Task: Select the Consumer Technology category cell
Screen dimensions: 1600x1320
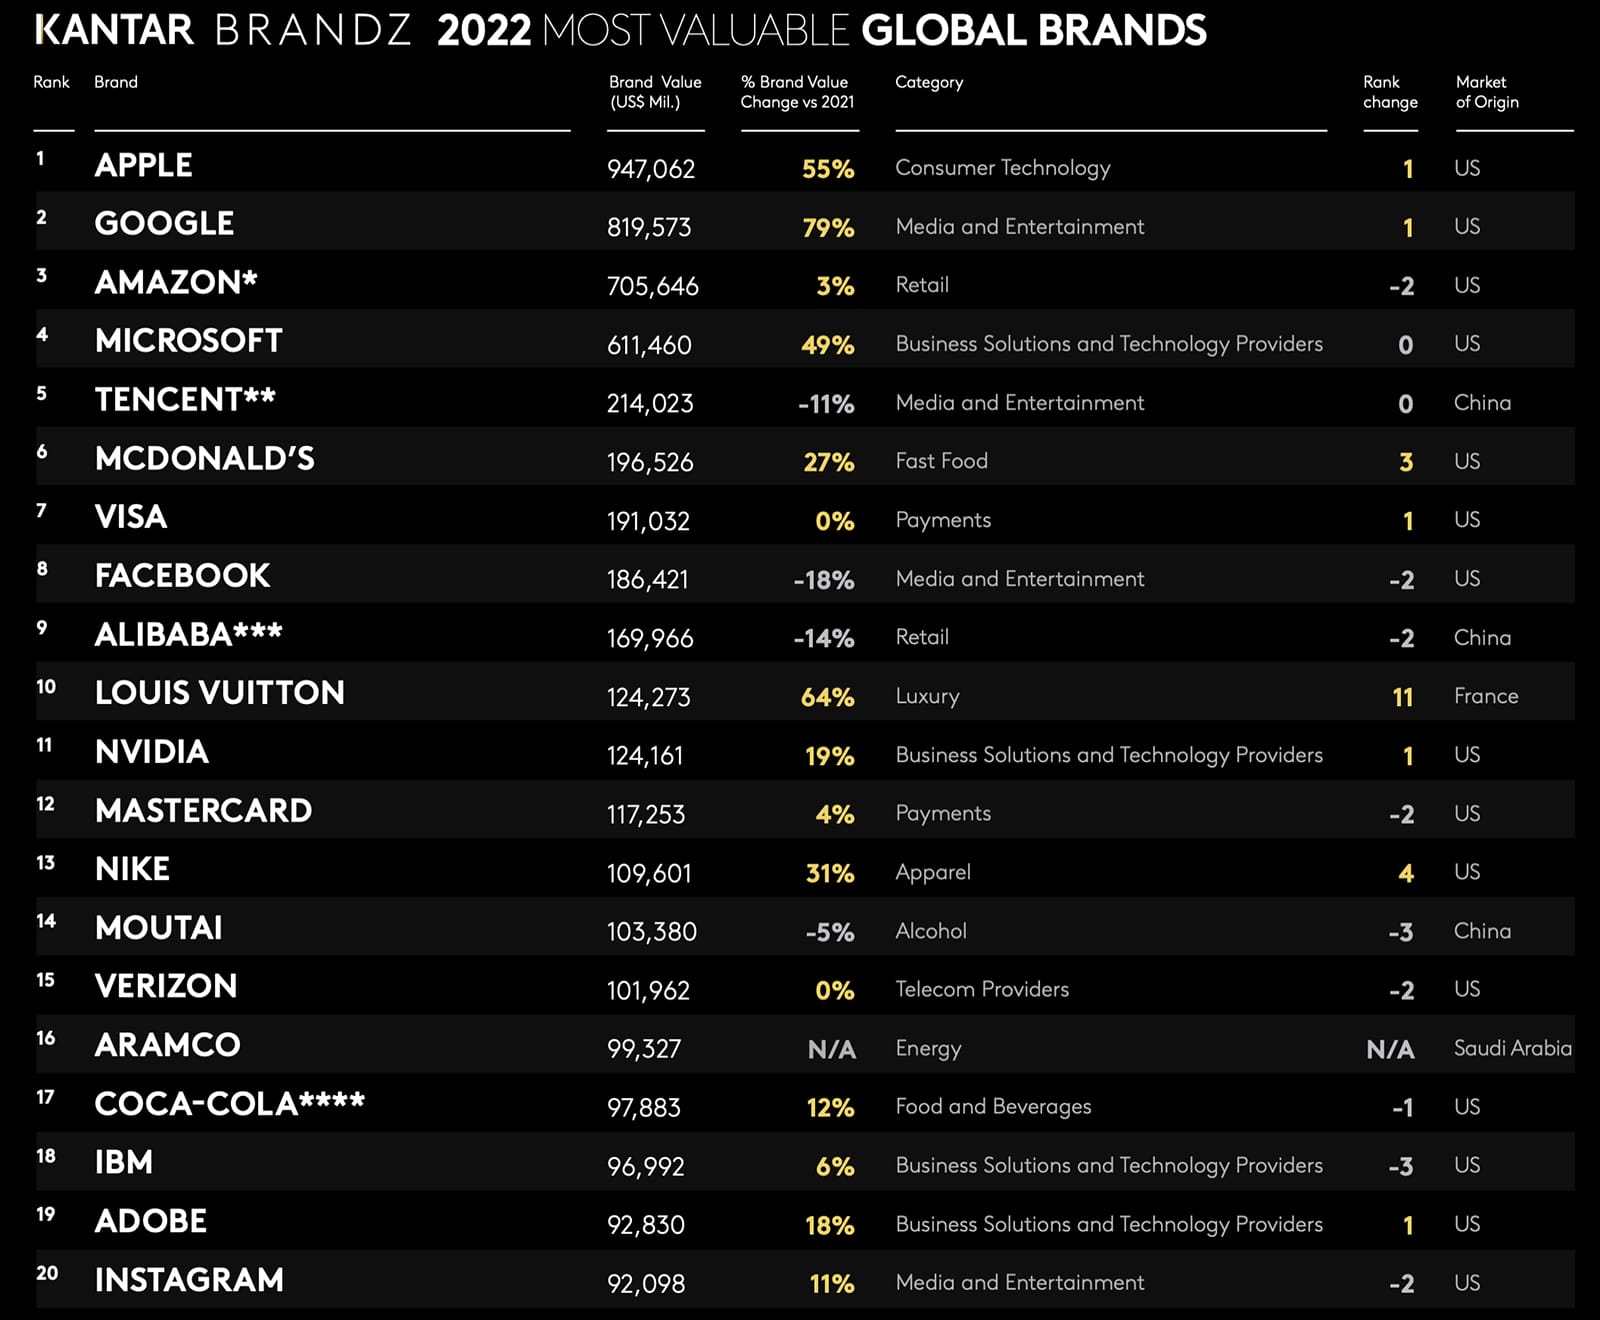Action: coord(1002,168)
